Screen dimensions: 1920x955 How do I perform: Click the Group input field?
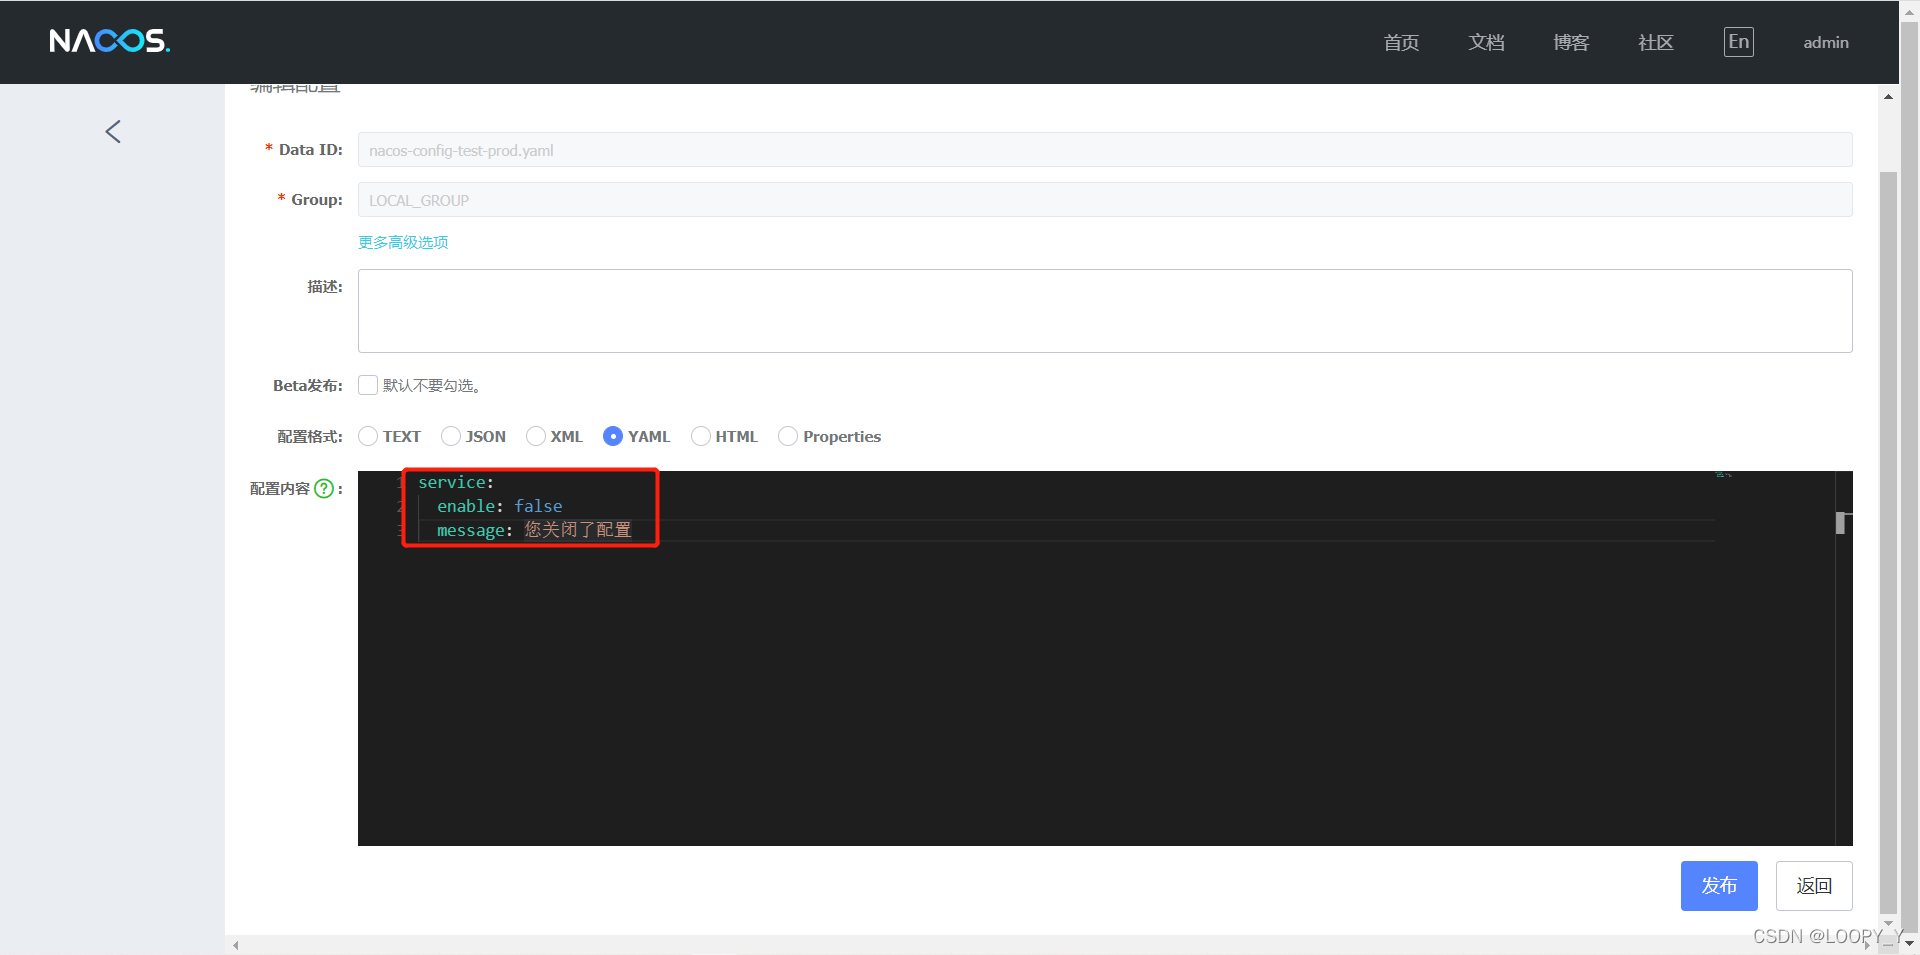1105,200
